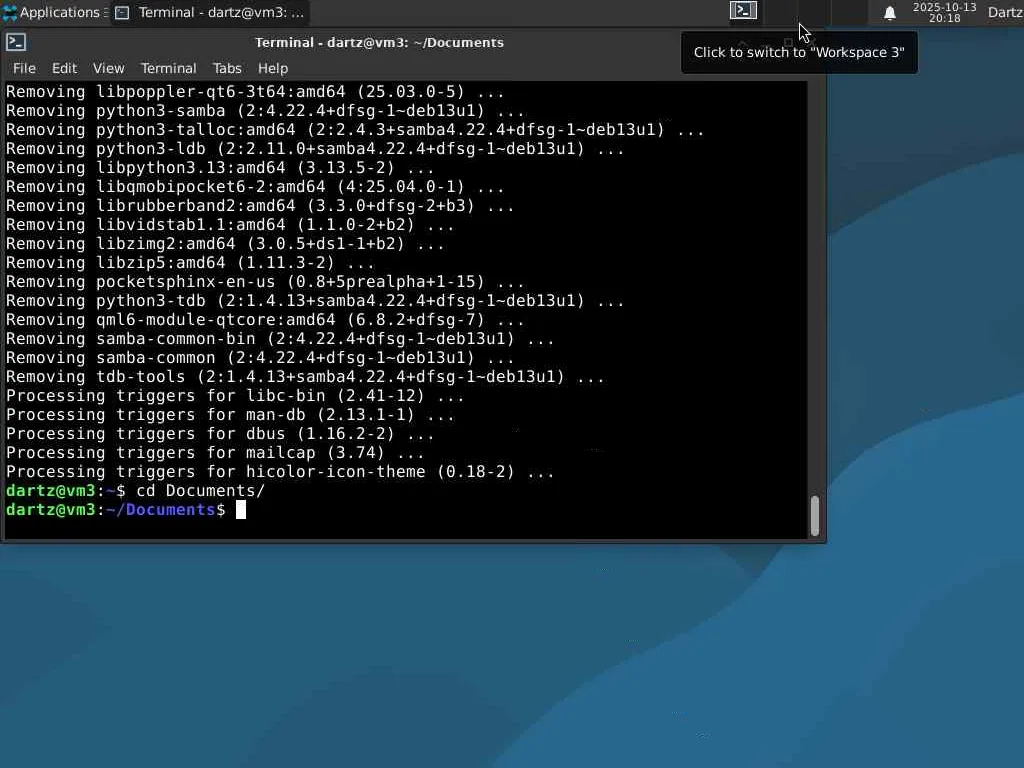This screenshot has width=1024, height=768.
Task: Click the 'cd Documents/' command text
Action: (x=200, y=490)
